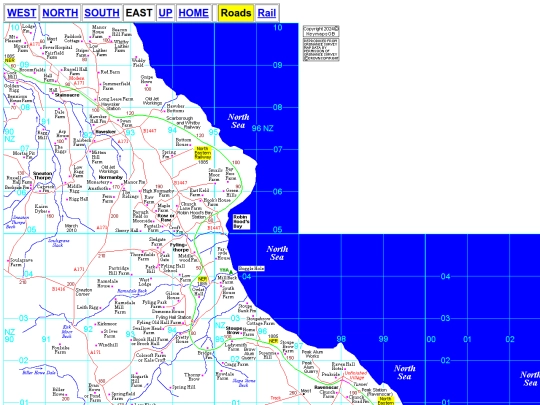Screen dimensions: 540x405
Task: Click the Sneaton Corner label
Action: tap(84, 292)
